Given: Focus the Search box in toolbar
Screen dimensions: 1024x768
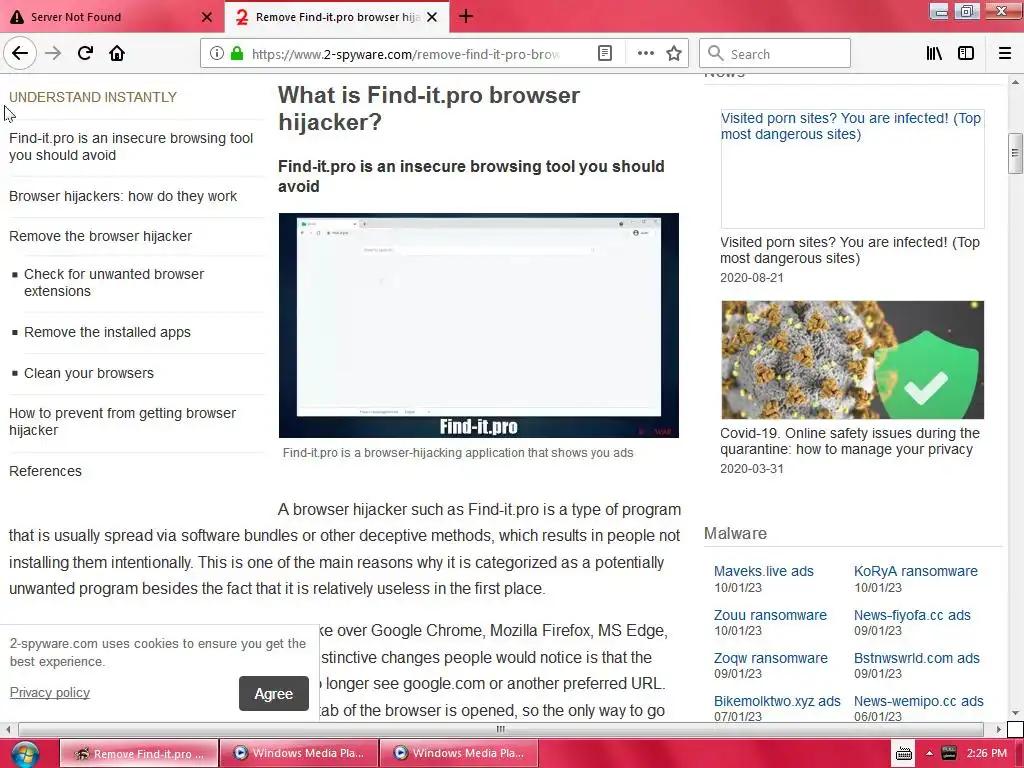Looking at the screenshot, I should tap(775, 54).
